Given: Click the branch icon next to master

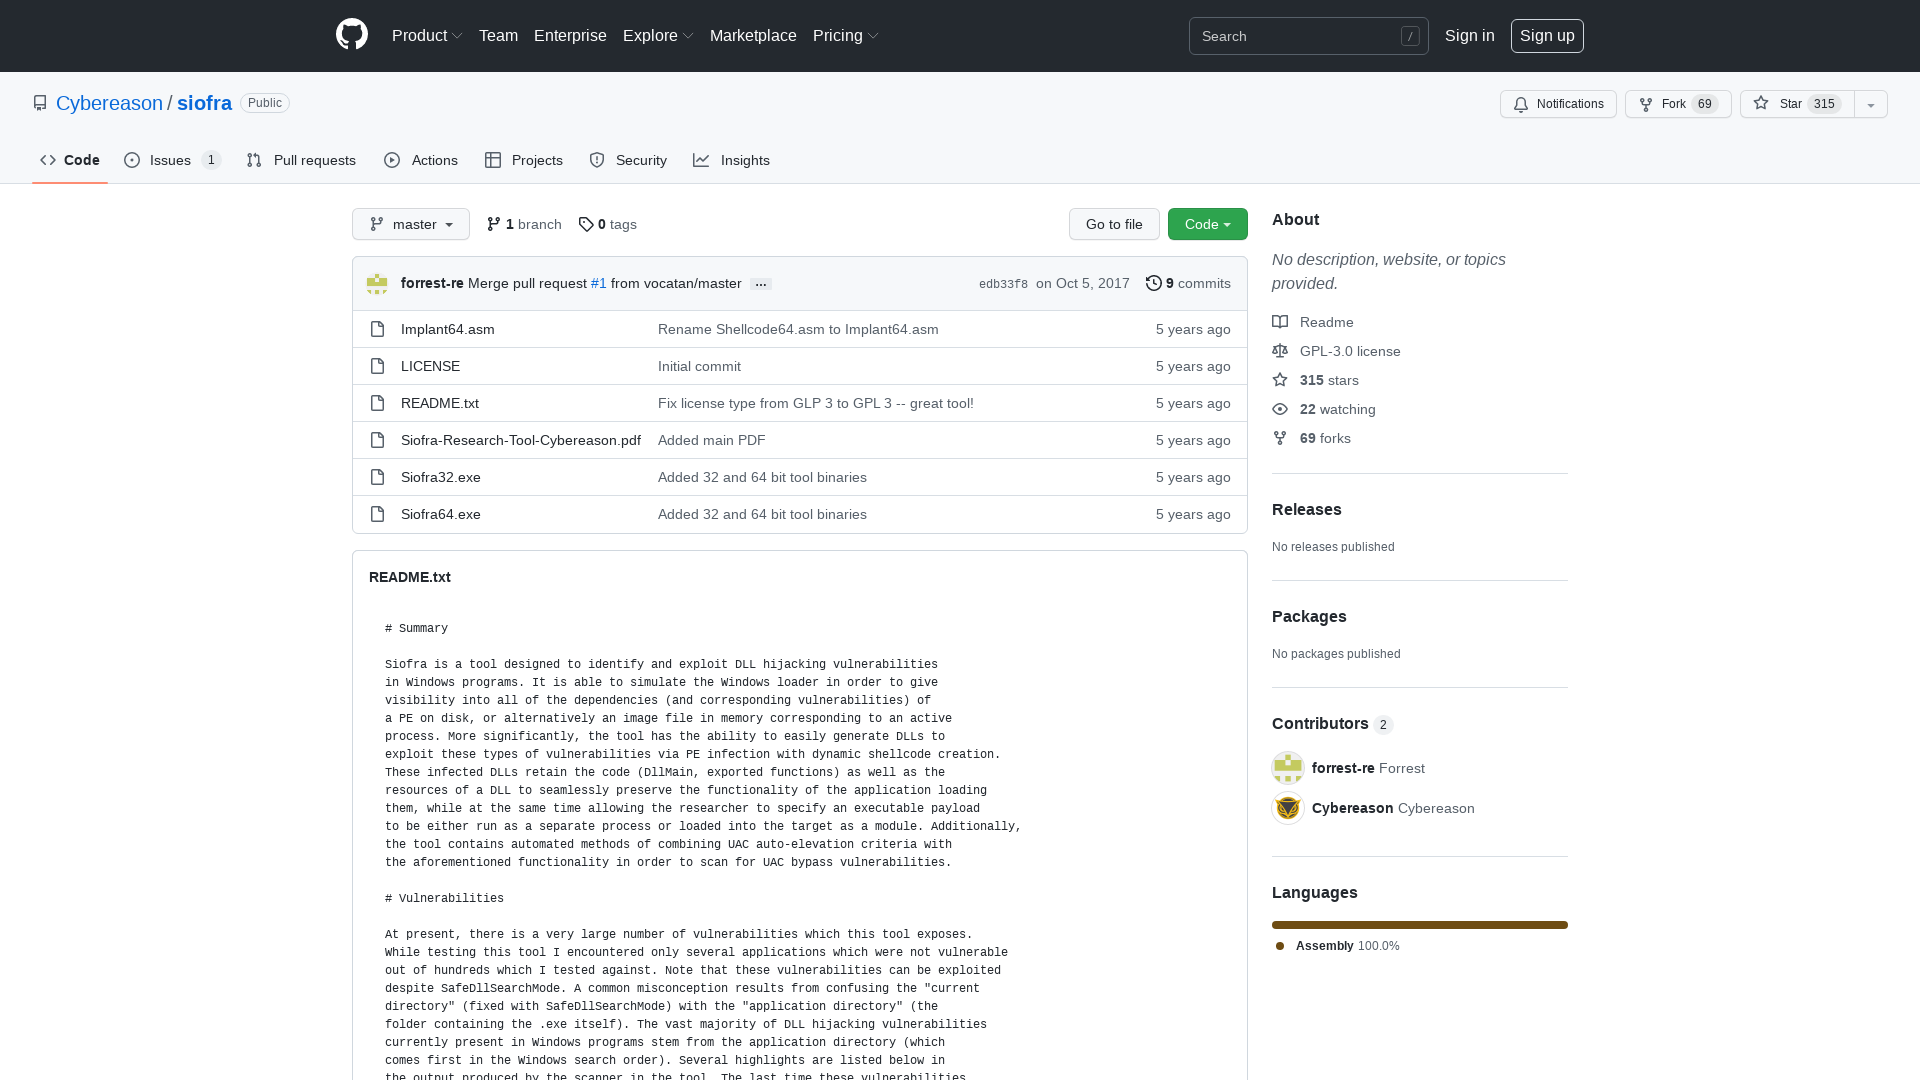Looking at the screenshot, I should click(377, 224).
